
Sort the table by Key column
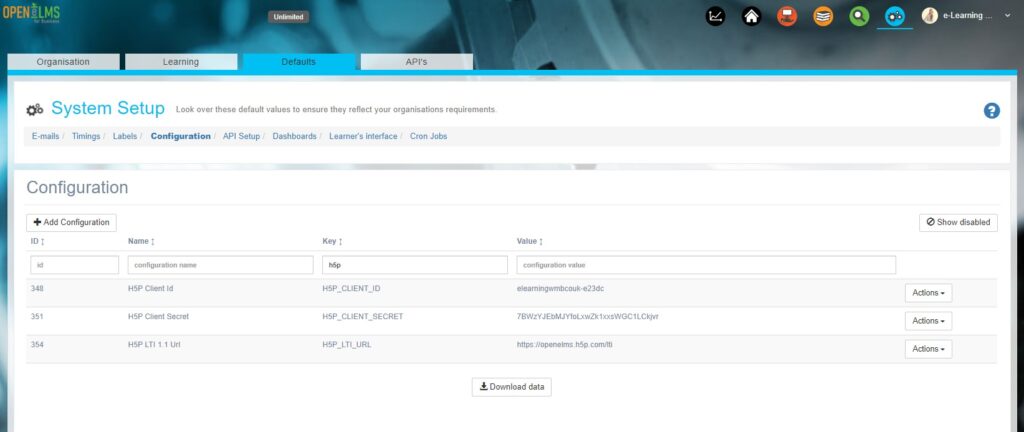coord(332,241)
